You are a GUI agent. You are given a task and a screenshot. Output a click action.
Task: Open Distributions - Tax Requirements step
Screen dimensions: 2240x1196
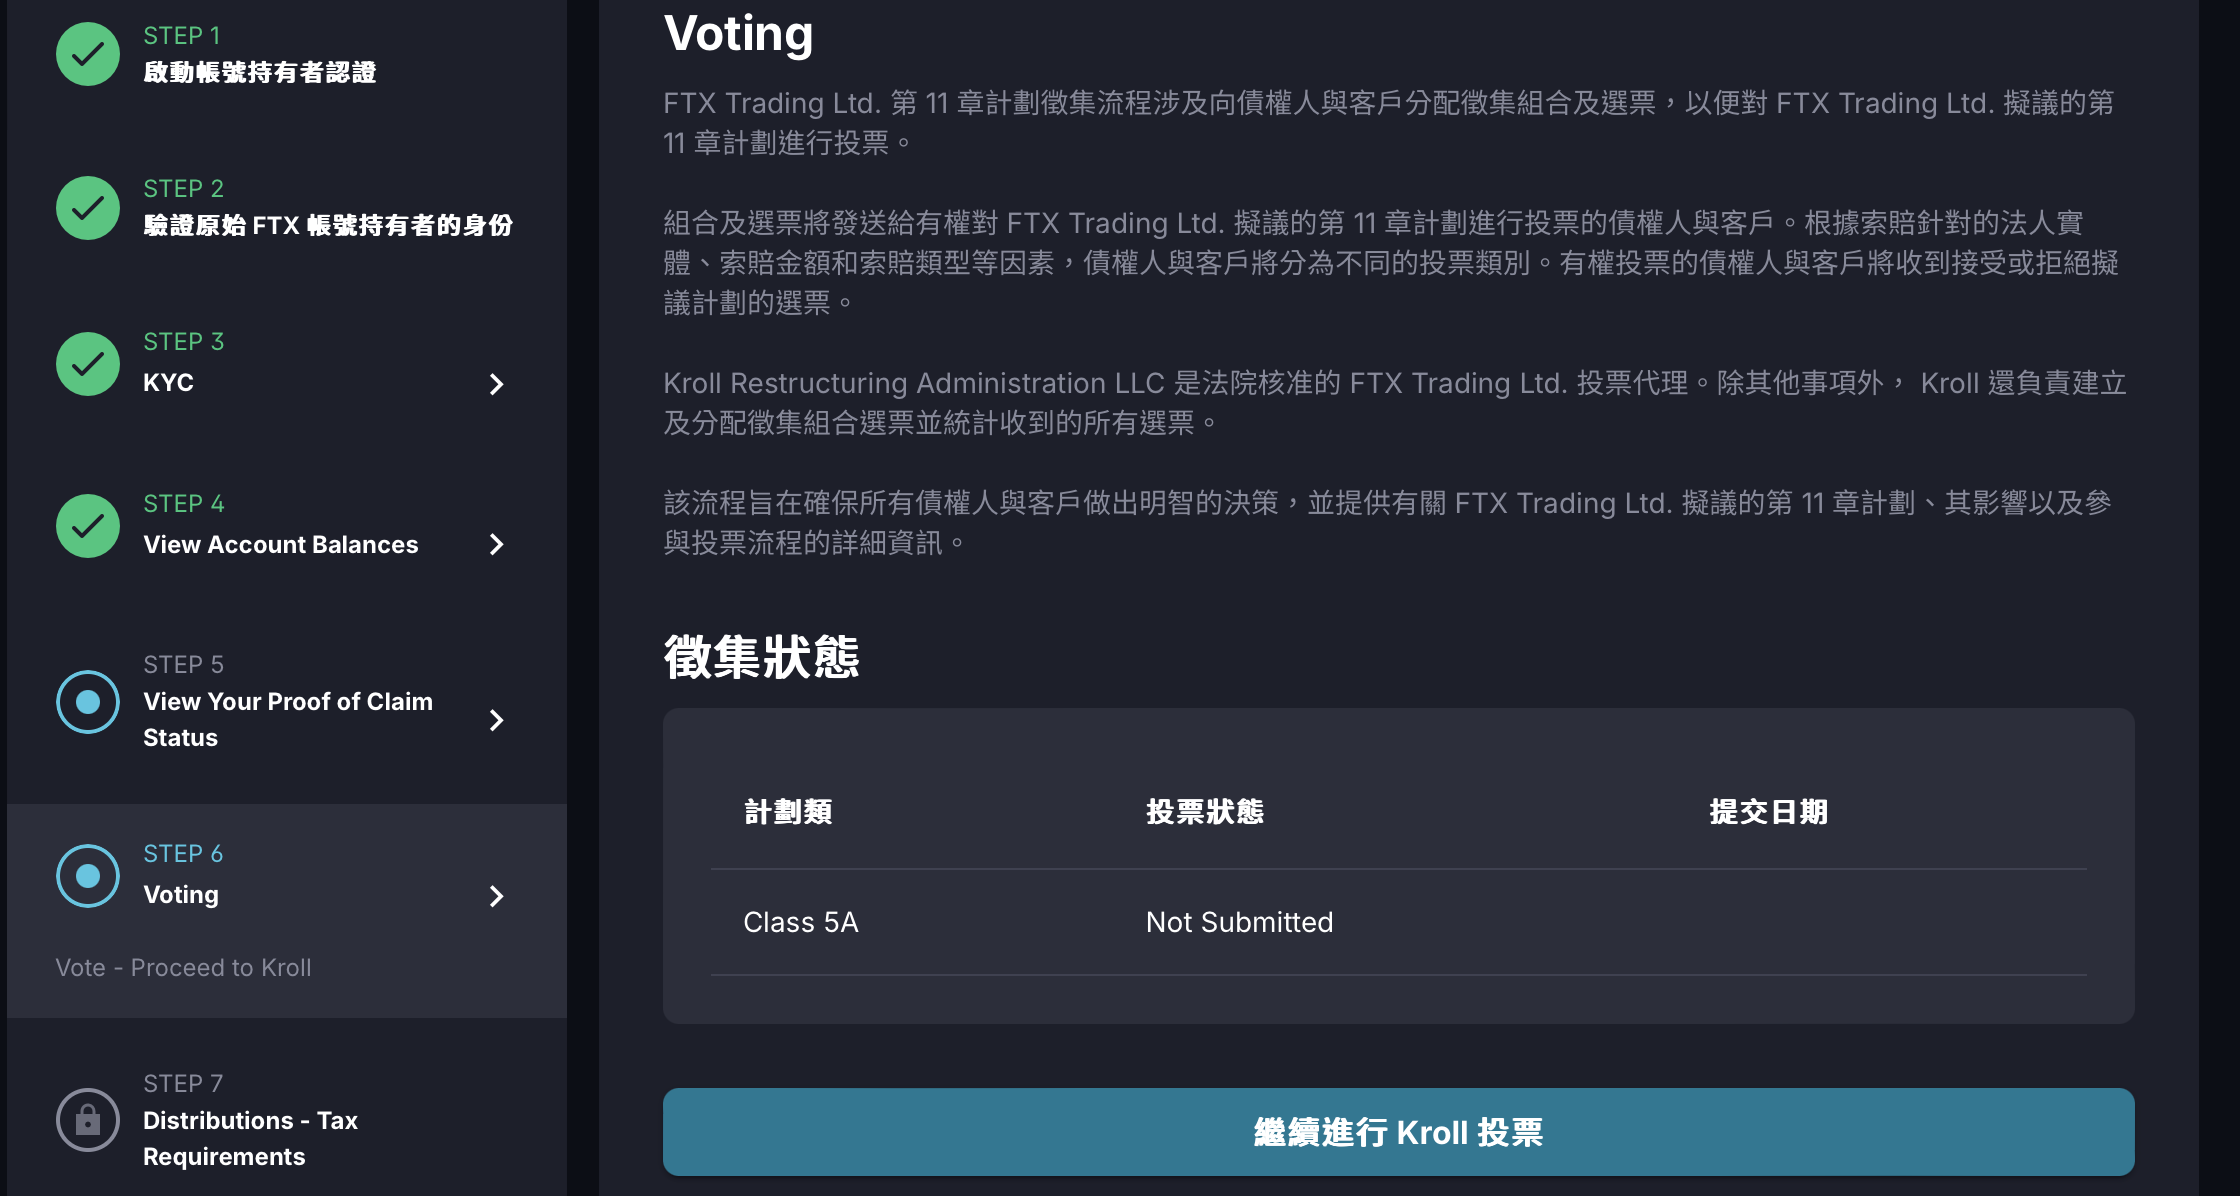click(250, 1138)
